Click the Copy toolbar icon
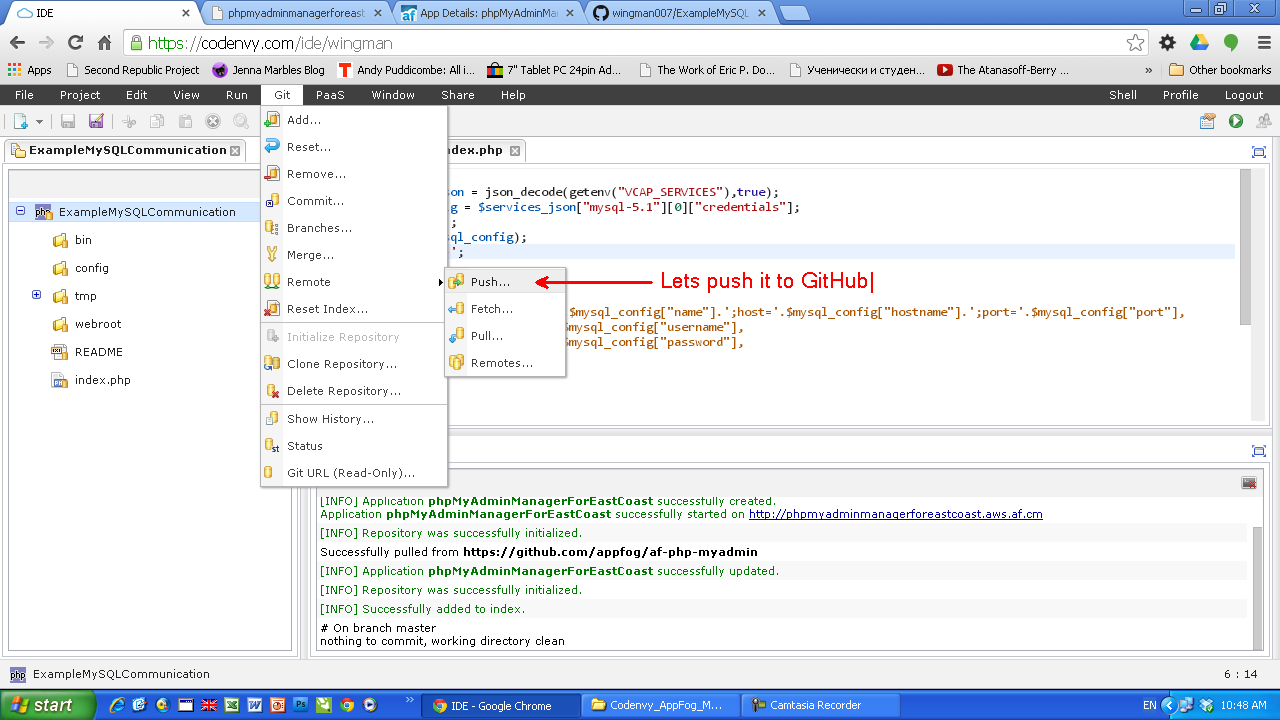The image size is (1280, 720). [157, 121]
